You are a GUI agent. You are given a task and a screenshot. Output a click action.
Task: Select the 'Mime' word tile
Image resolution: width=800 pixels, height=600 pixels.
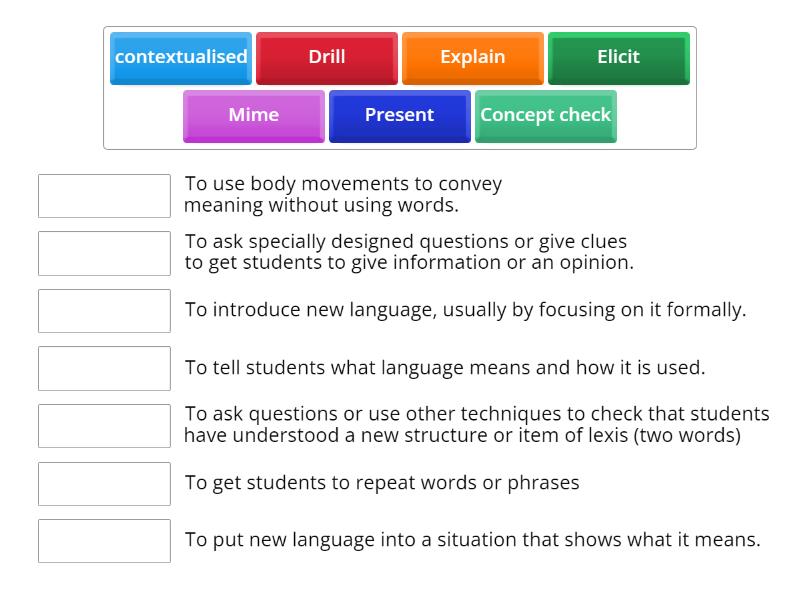point(253,115)
